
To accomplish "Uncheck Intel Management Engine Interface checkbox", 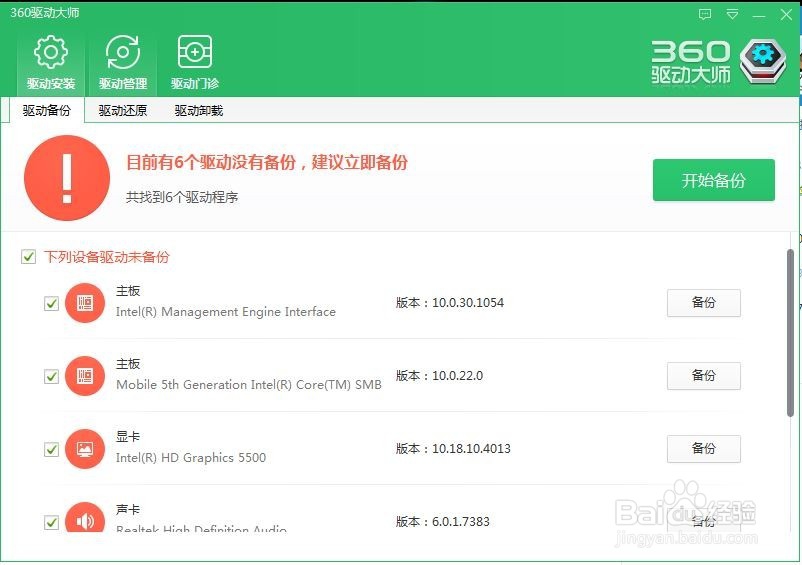I will (51, 304).
